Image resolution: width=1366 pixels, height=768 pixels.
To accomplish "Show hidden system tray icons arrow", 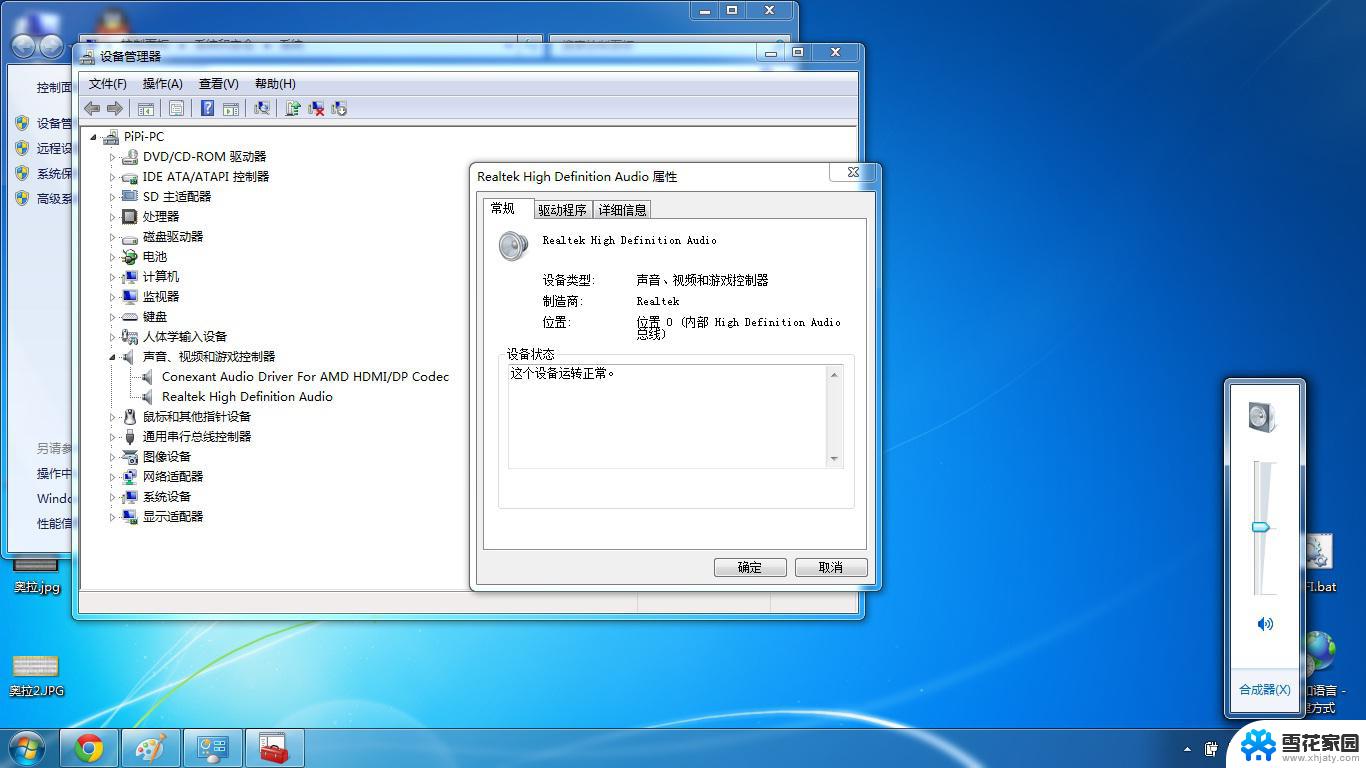I will (1187, 748).
